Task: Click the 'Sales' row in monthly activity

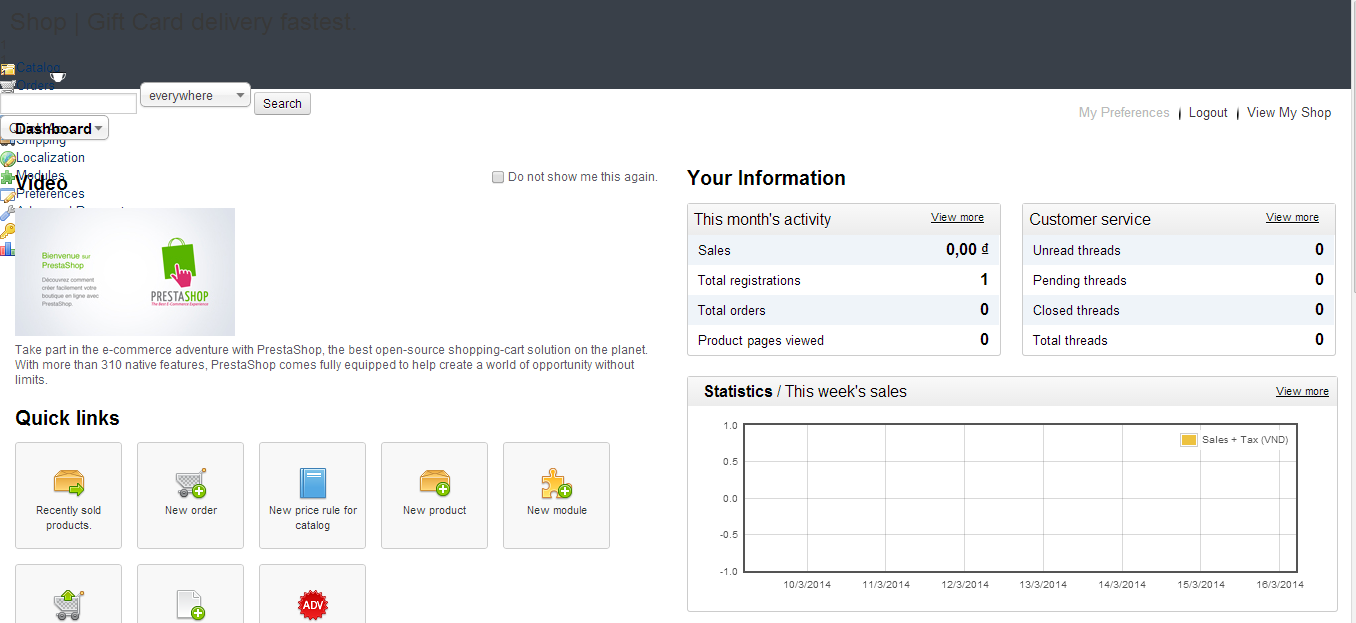Action: [x=844, y=250]
